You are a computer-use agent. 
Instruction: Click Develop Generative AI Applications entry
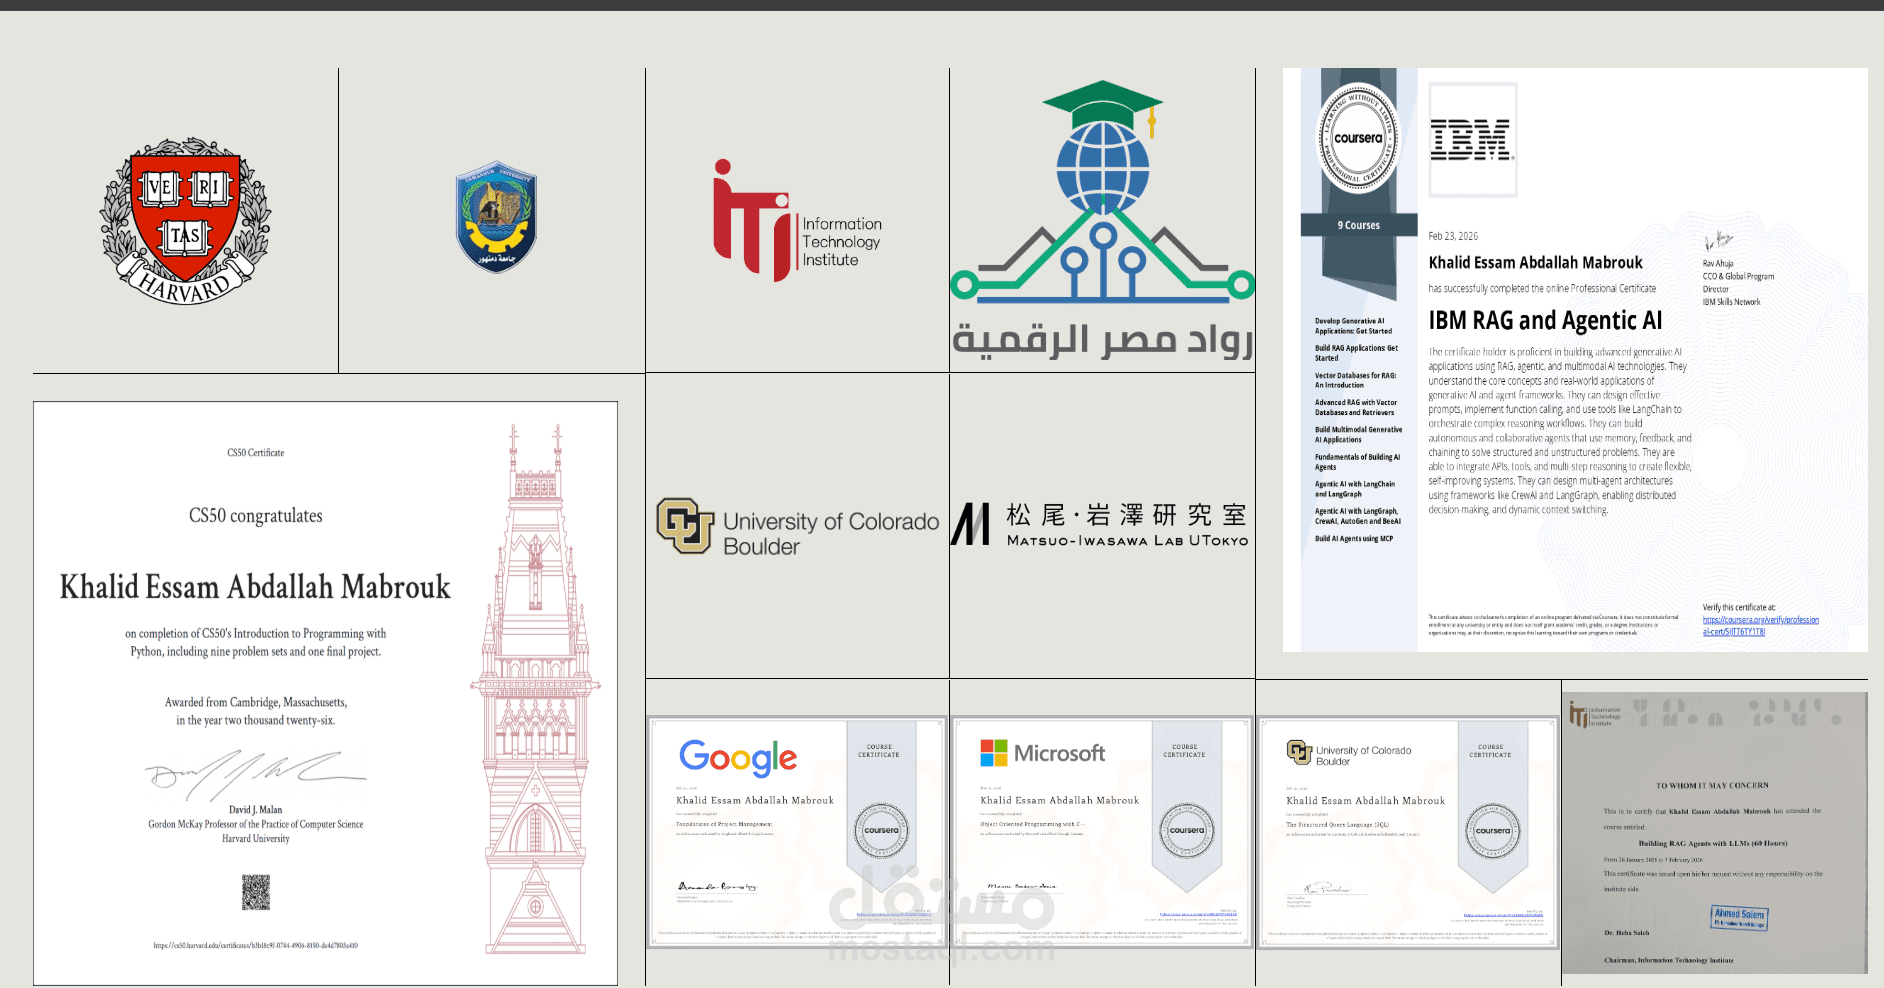tap(1353, 326)
